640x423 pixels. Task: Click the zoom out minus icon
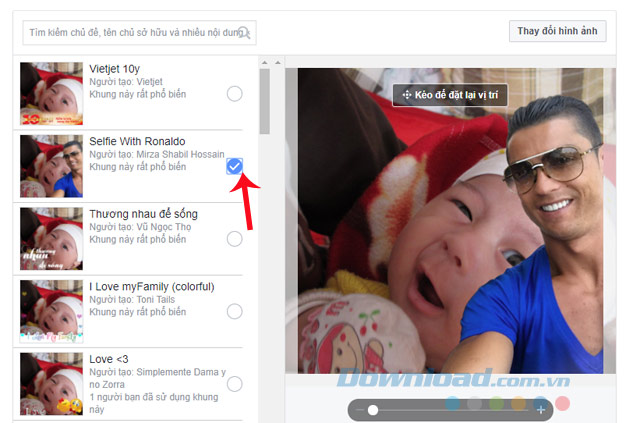tap(360, 410)
